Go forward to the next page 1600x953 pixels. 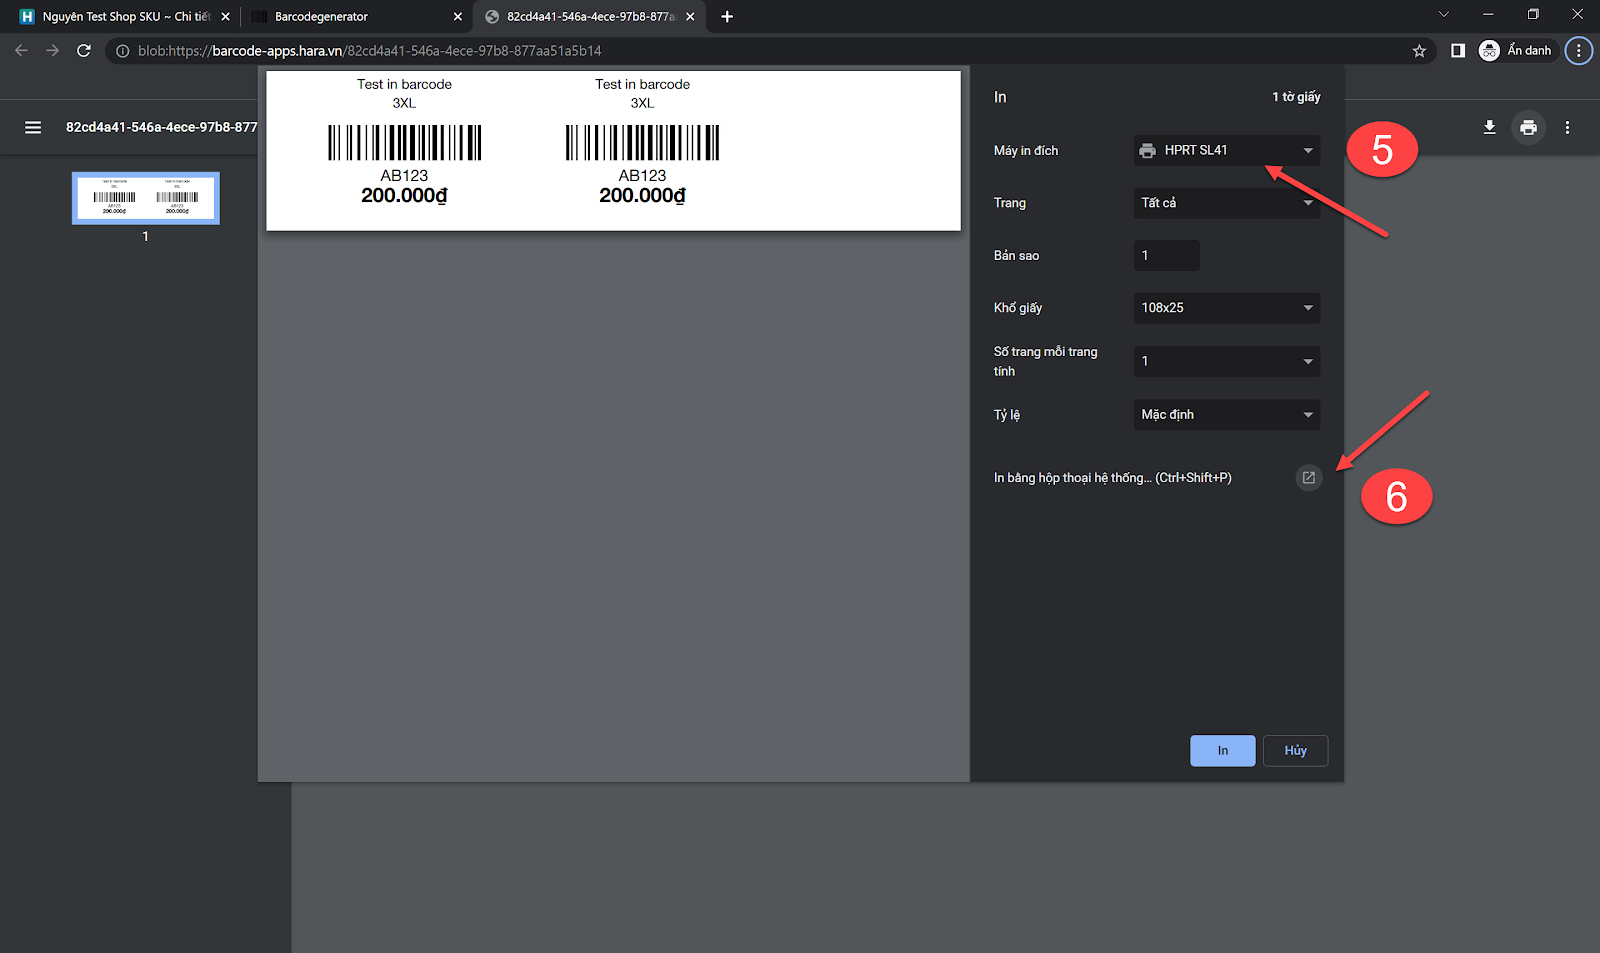pos(53,51)
